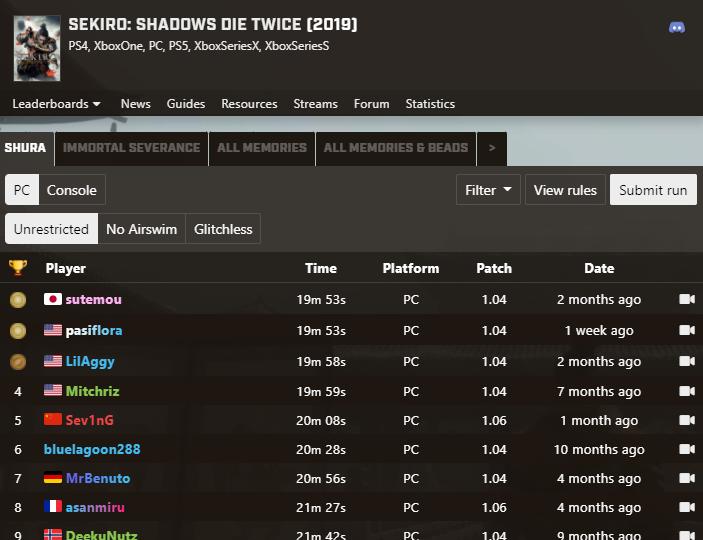
Task: Open video for MrBenuto's run
Action: (687, 478)
